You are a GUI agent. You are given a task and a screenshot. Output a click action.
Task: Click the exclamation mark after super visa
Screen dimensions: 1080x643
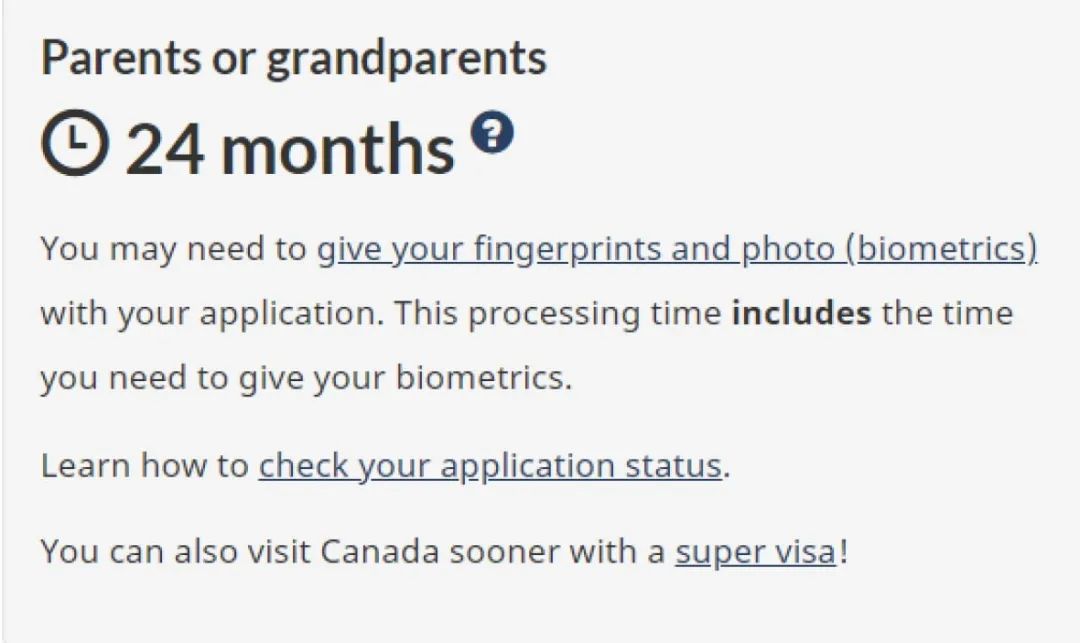tap(843, 552)
